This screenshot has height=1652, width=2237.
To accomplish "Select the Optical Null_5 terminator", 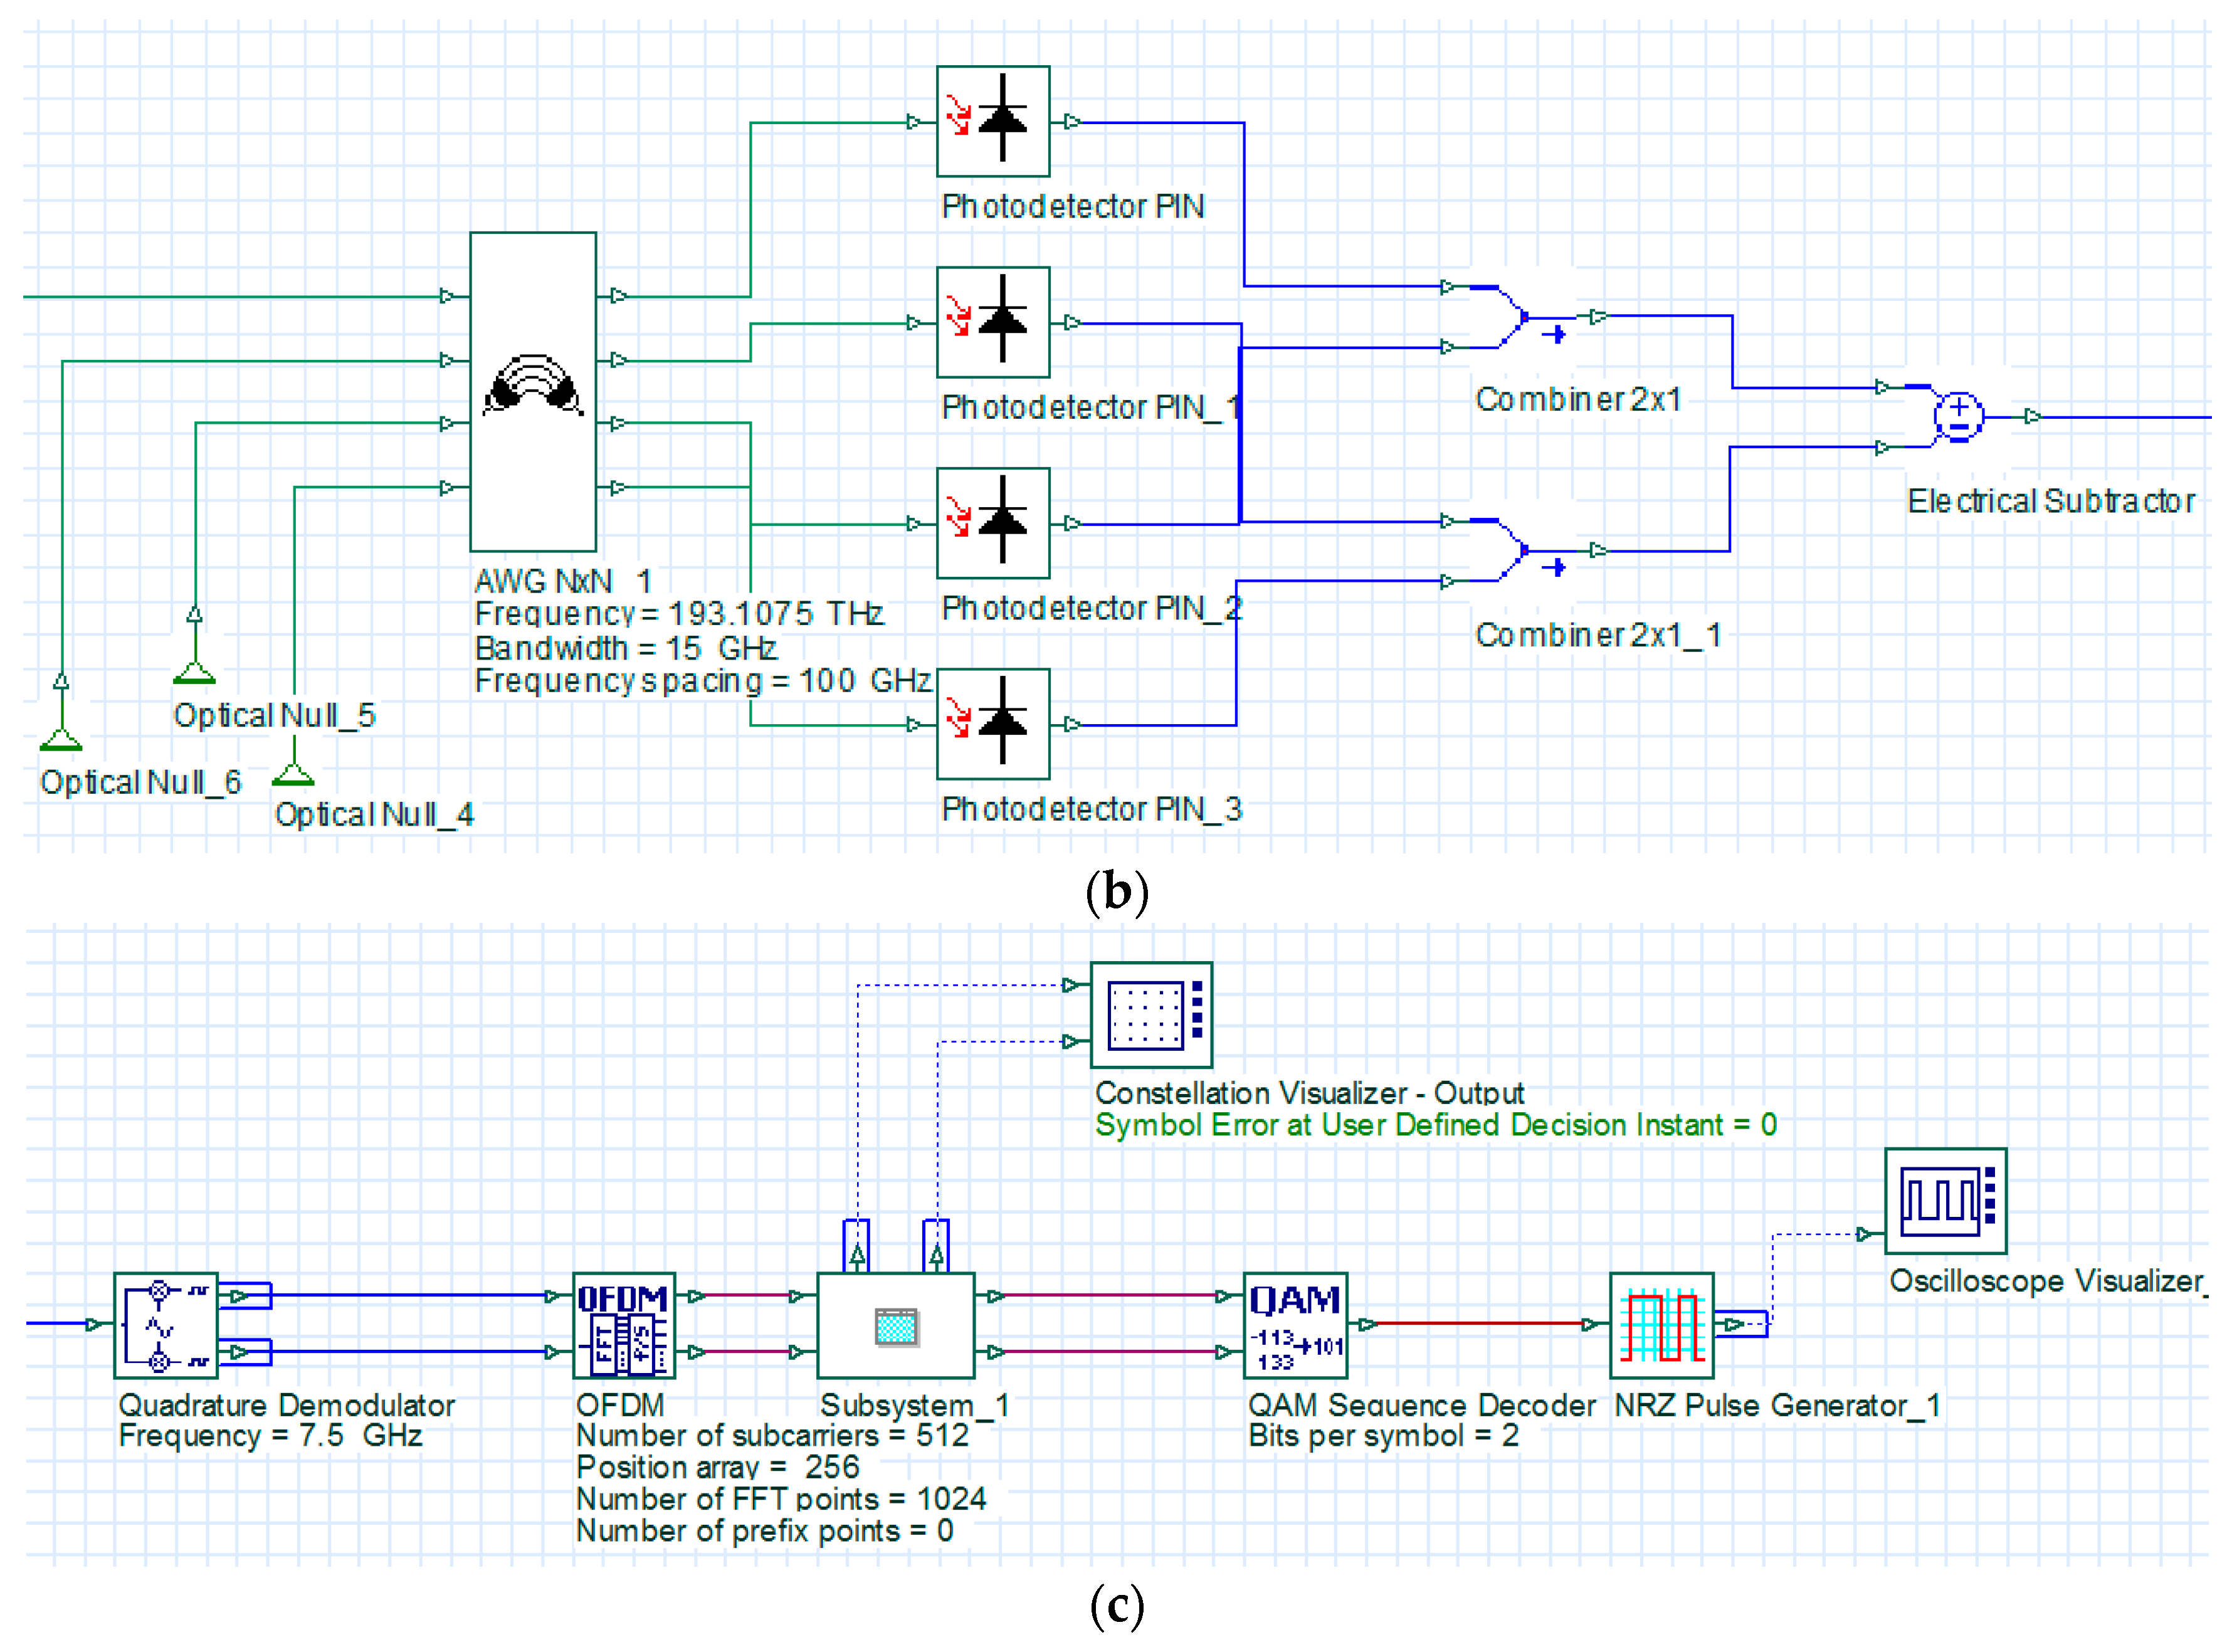I will (194, 672).
